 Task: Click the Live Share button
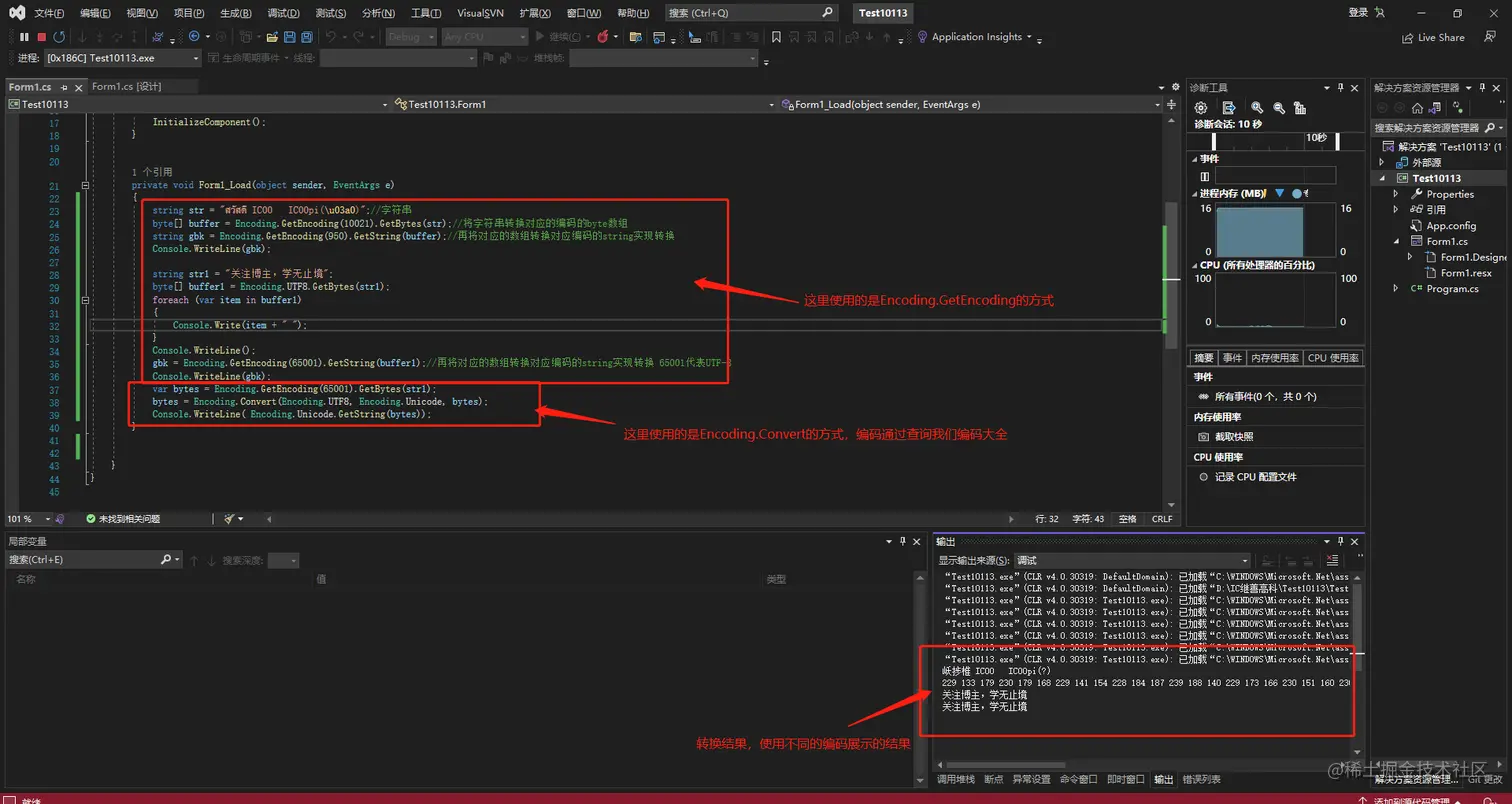pyautogui.click(x=1432, y=38)
